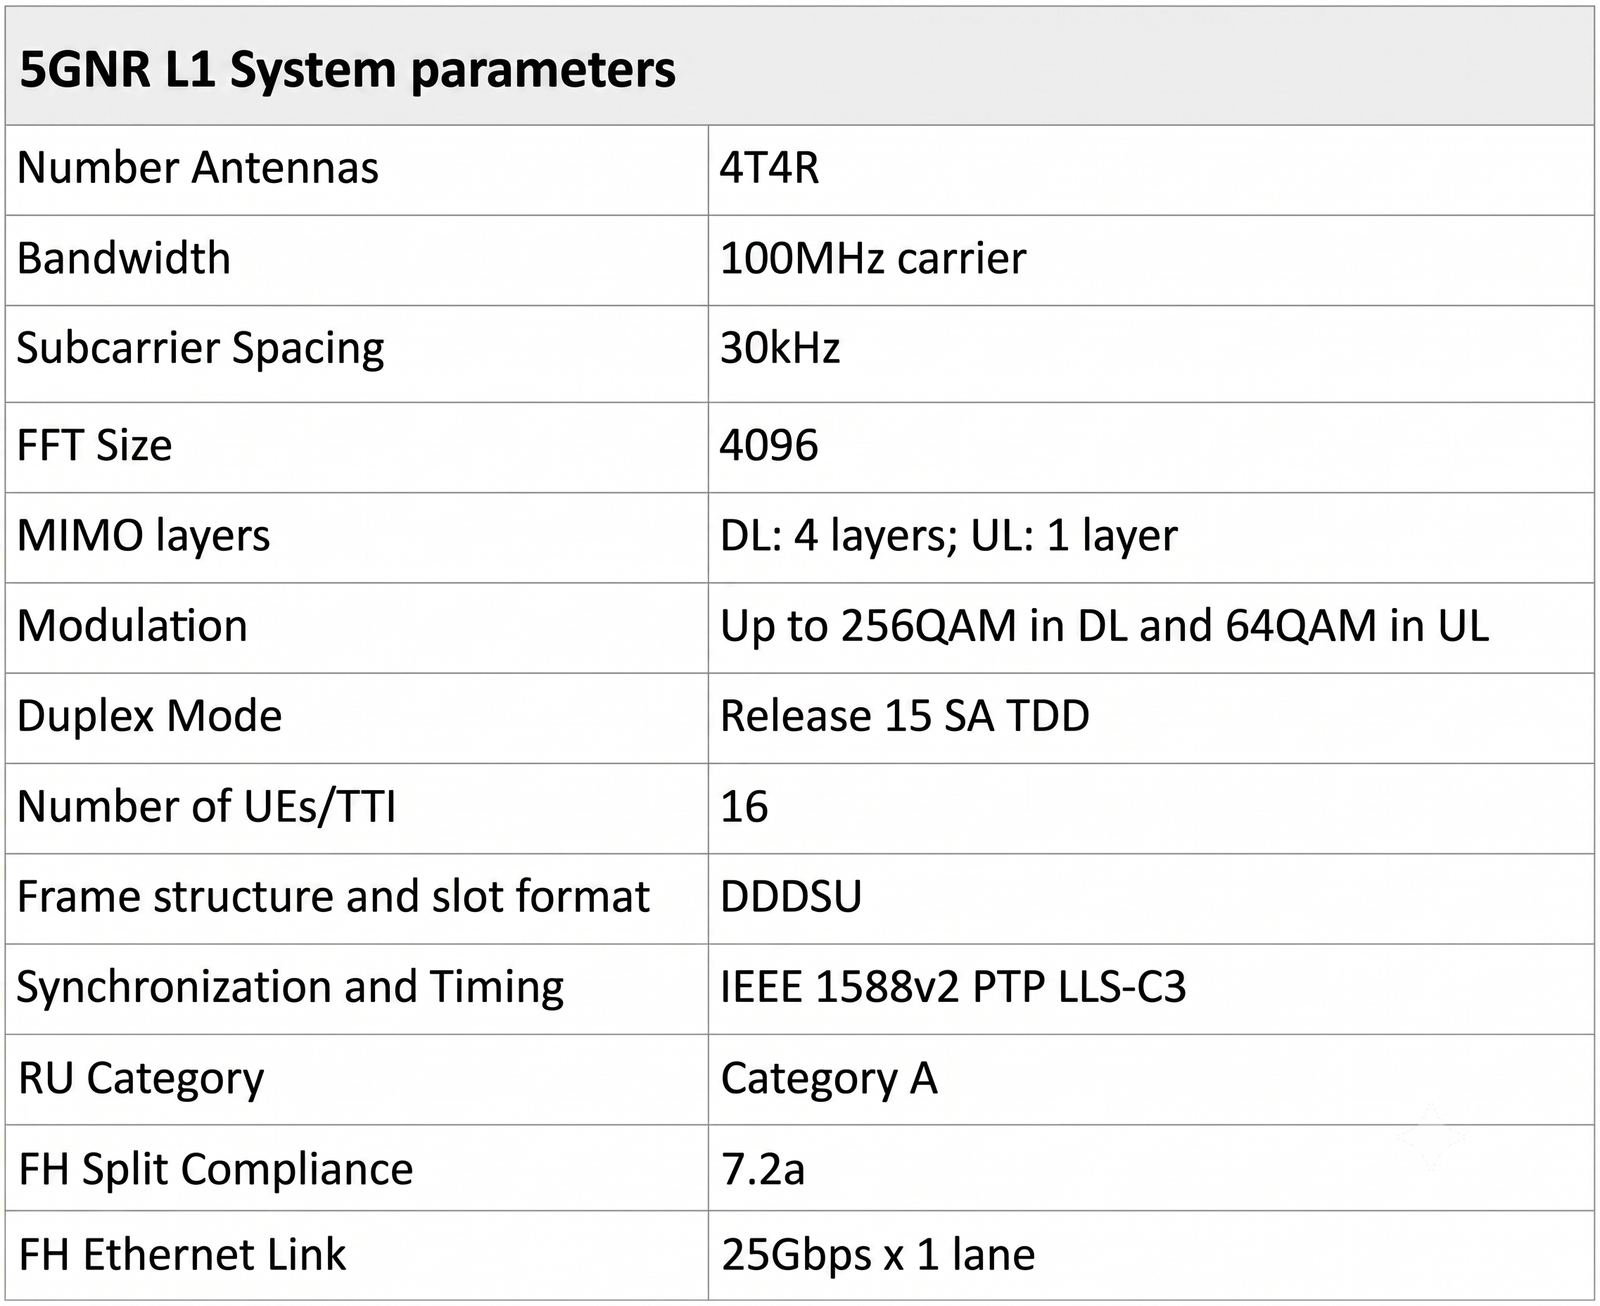Select 'Up to 256QAM in DL' value

tap(1104, 626)
